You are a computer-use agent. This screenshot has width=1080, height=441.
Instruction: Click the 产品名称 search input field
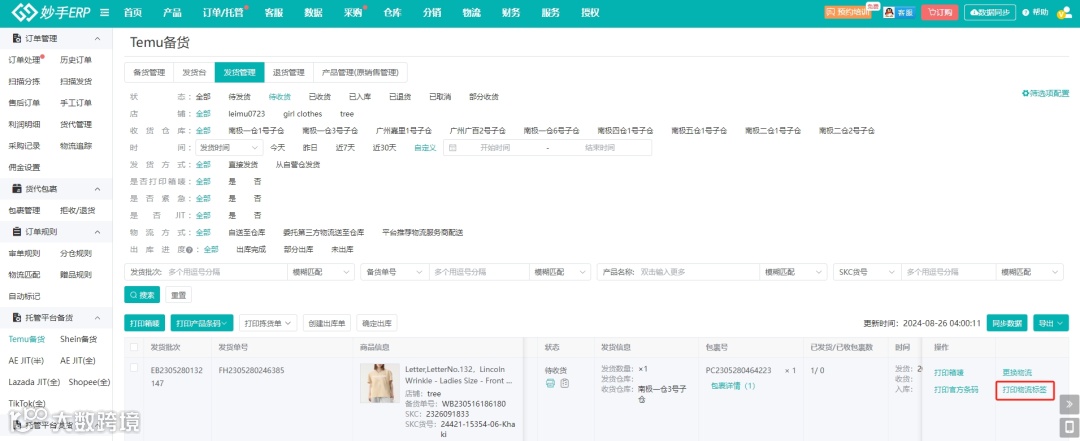click(x=698, y=272)
